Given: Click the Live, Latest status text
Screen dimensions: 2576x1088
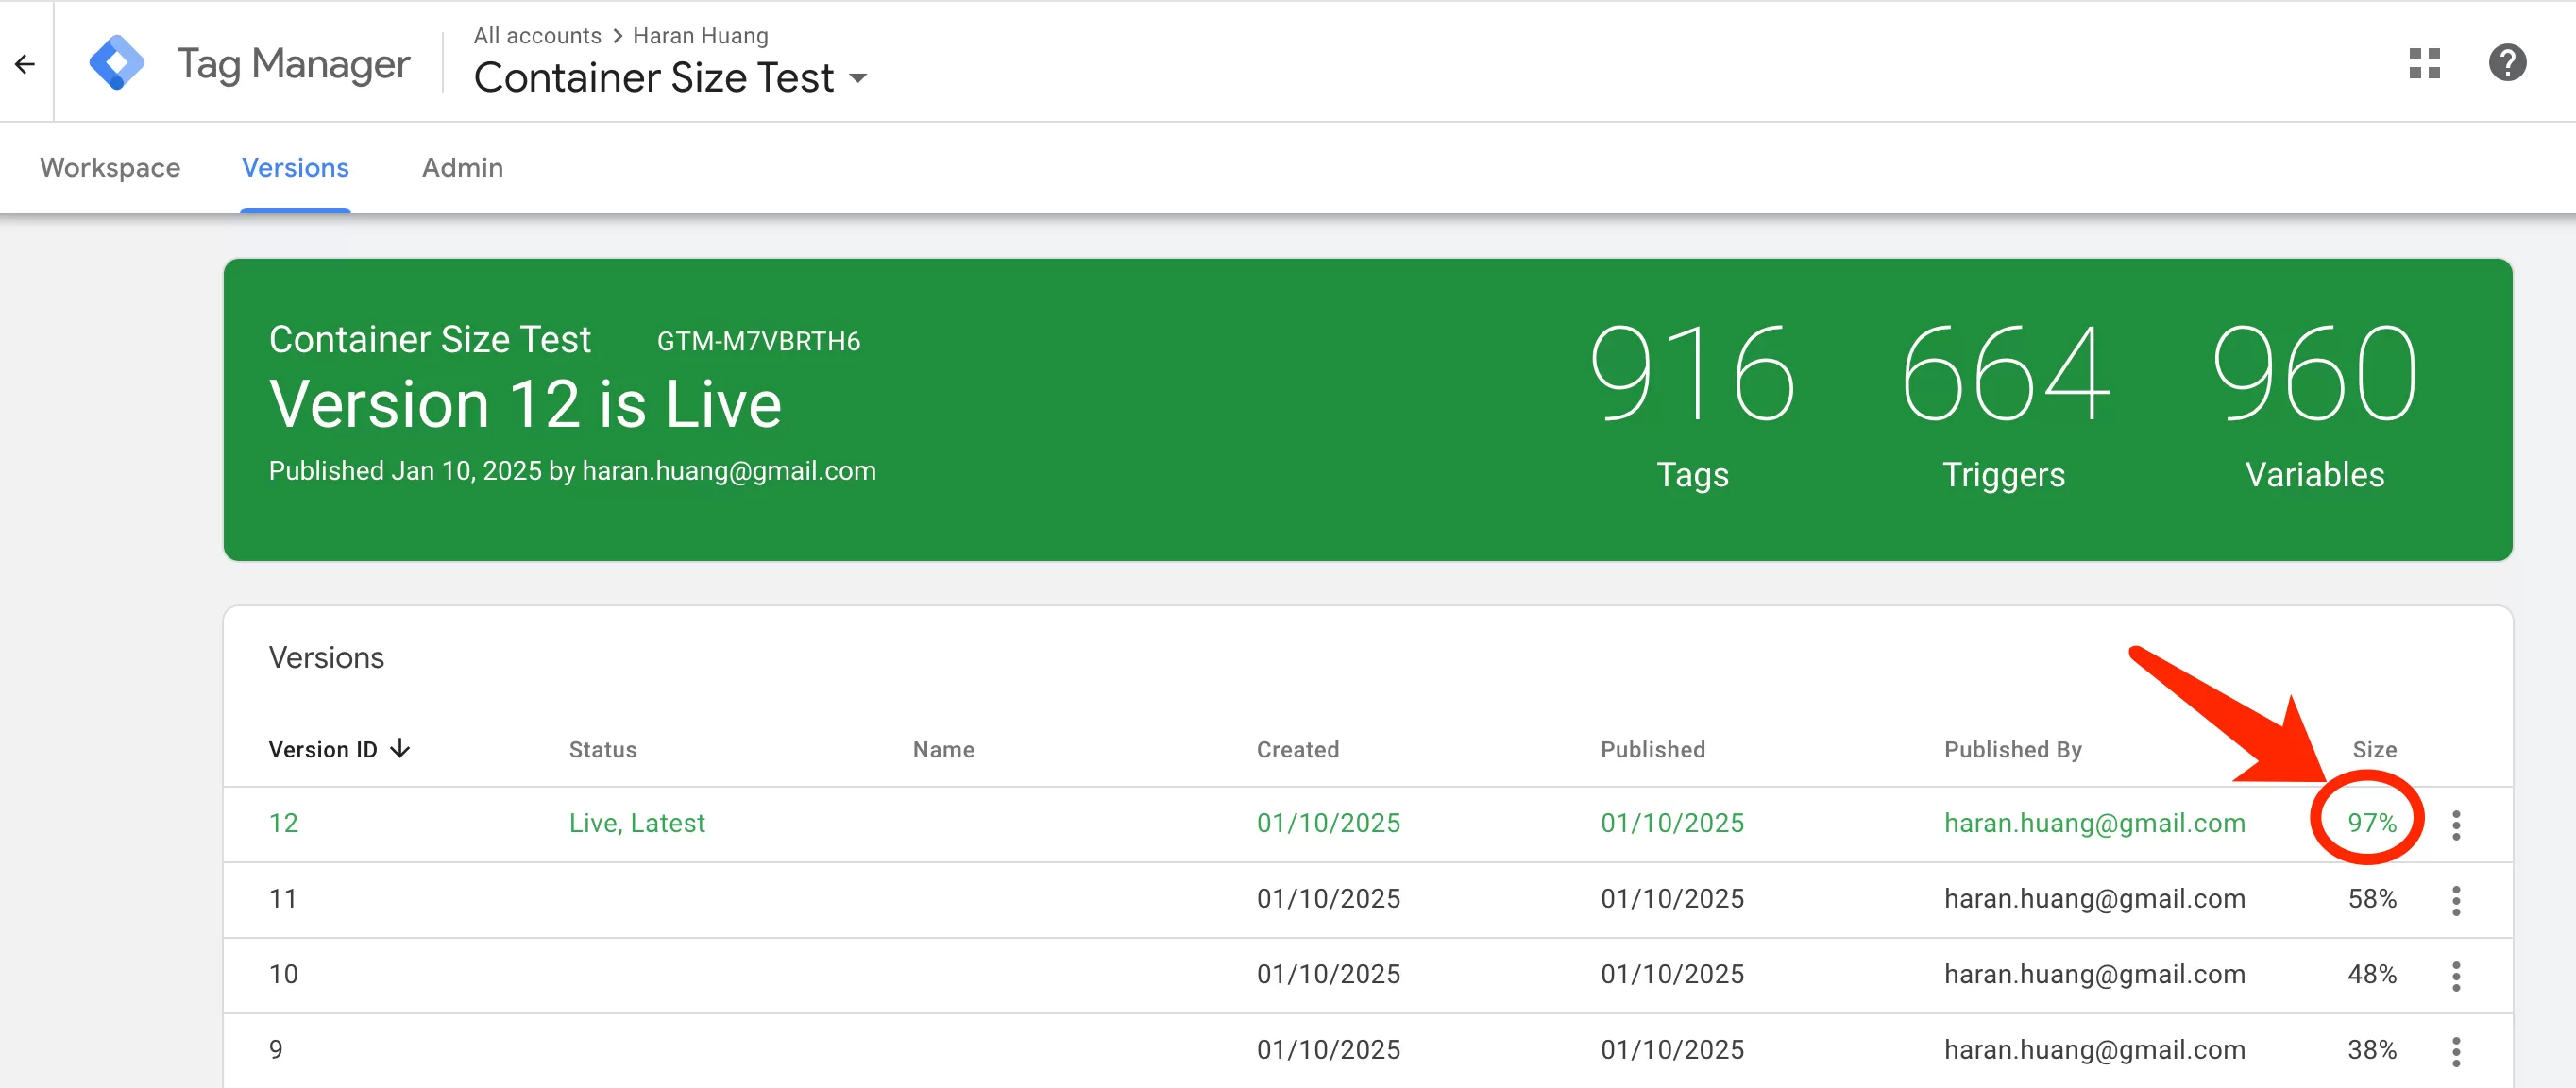Looking at the screenshot, I should click(x=637, y=823).
